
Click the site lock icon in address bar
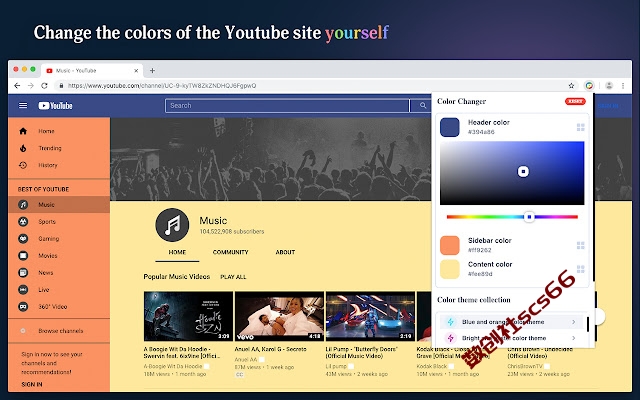[x=61, y=86]
